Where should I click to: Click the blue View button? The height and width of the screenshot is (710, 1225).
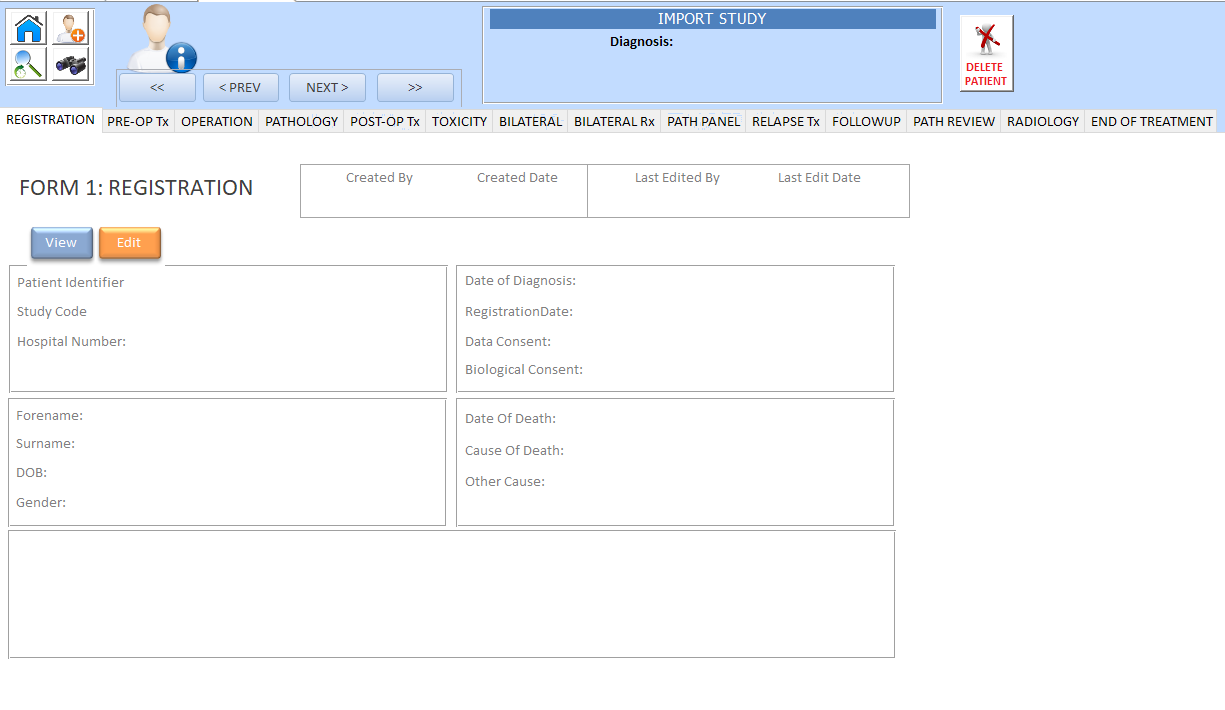pyautogui.click(x=61, y=243)
